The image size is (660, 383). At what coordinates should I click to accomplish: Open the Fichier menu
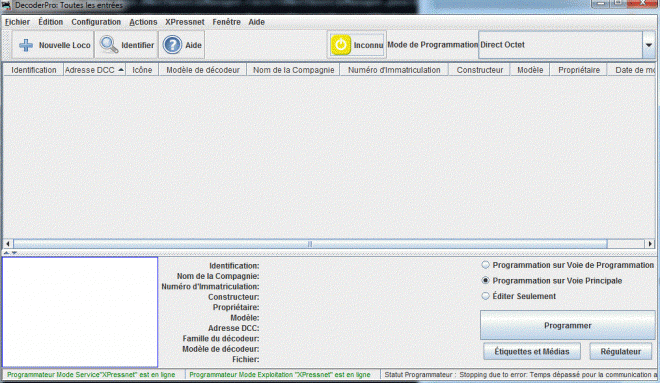[x=17, y=22]
